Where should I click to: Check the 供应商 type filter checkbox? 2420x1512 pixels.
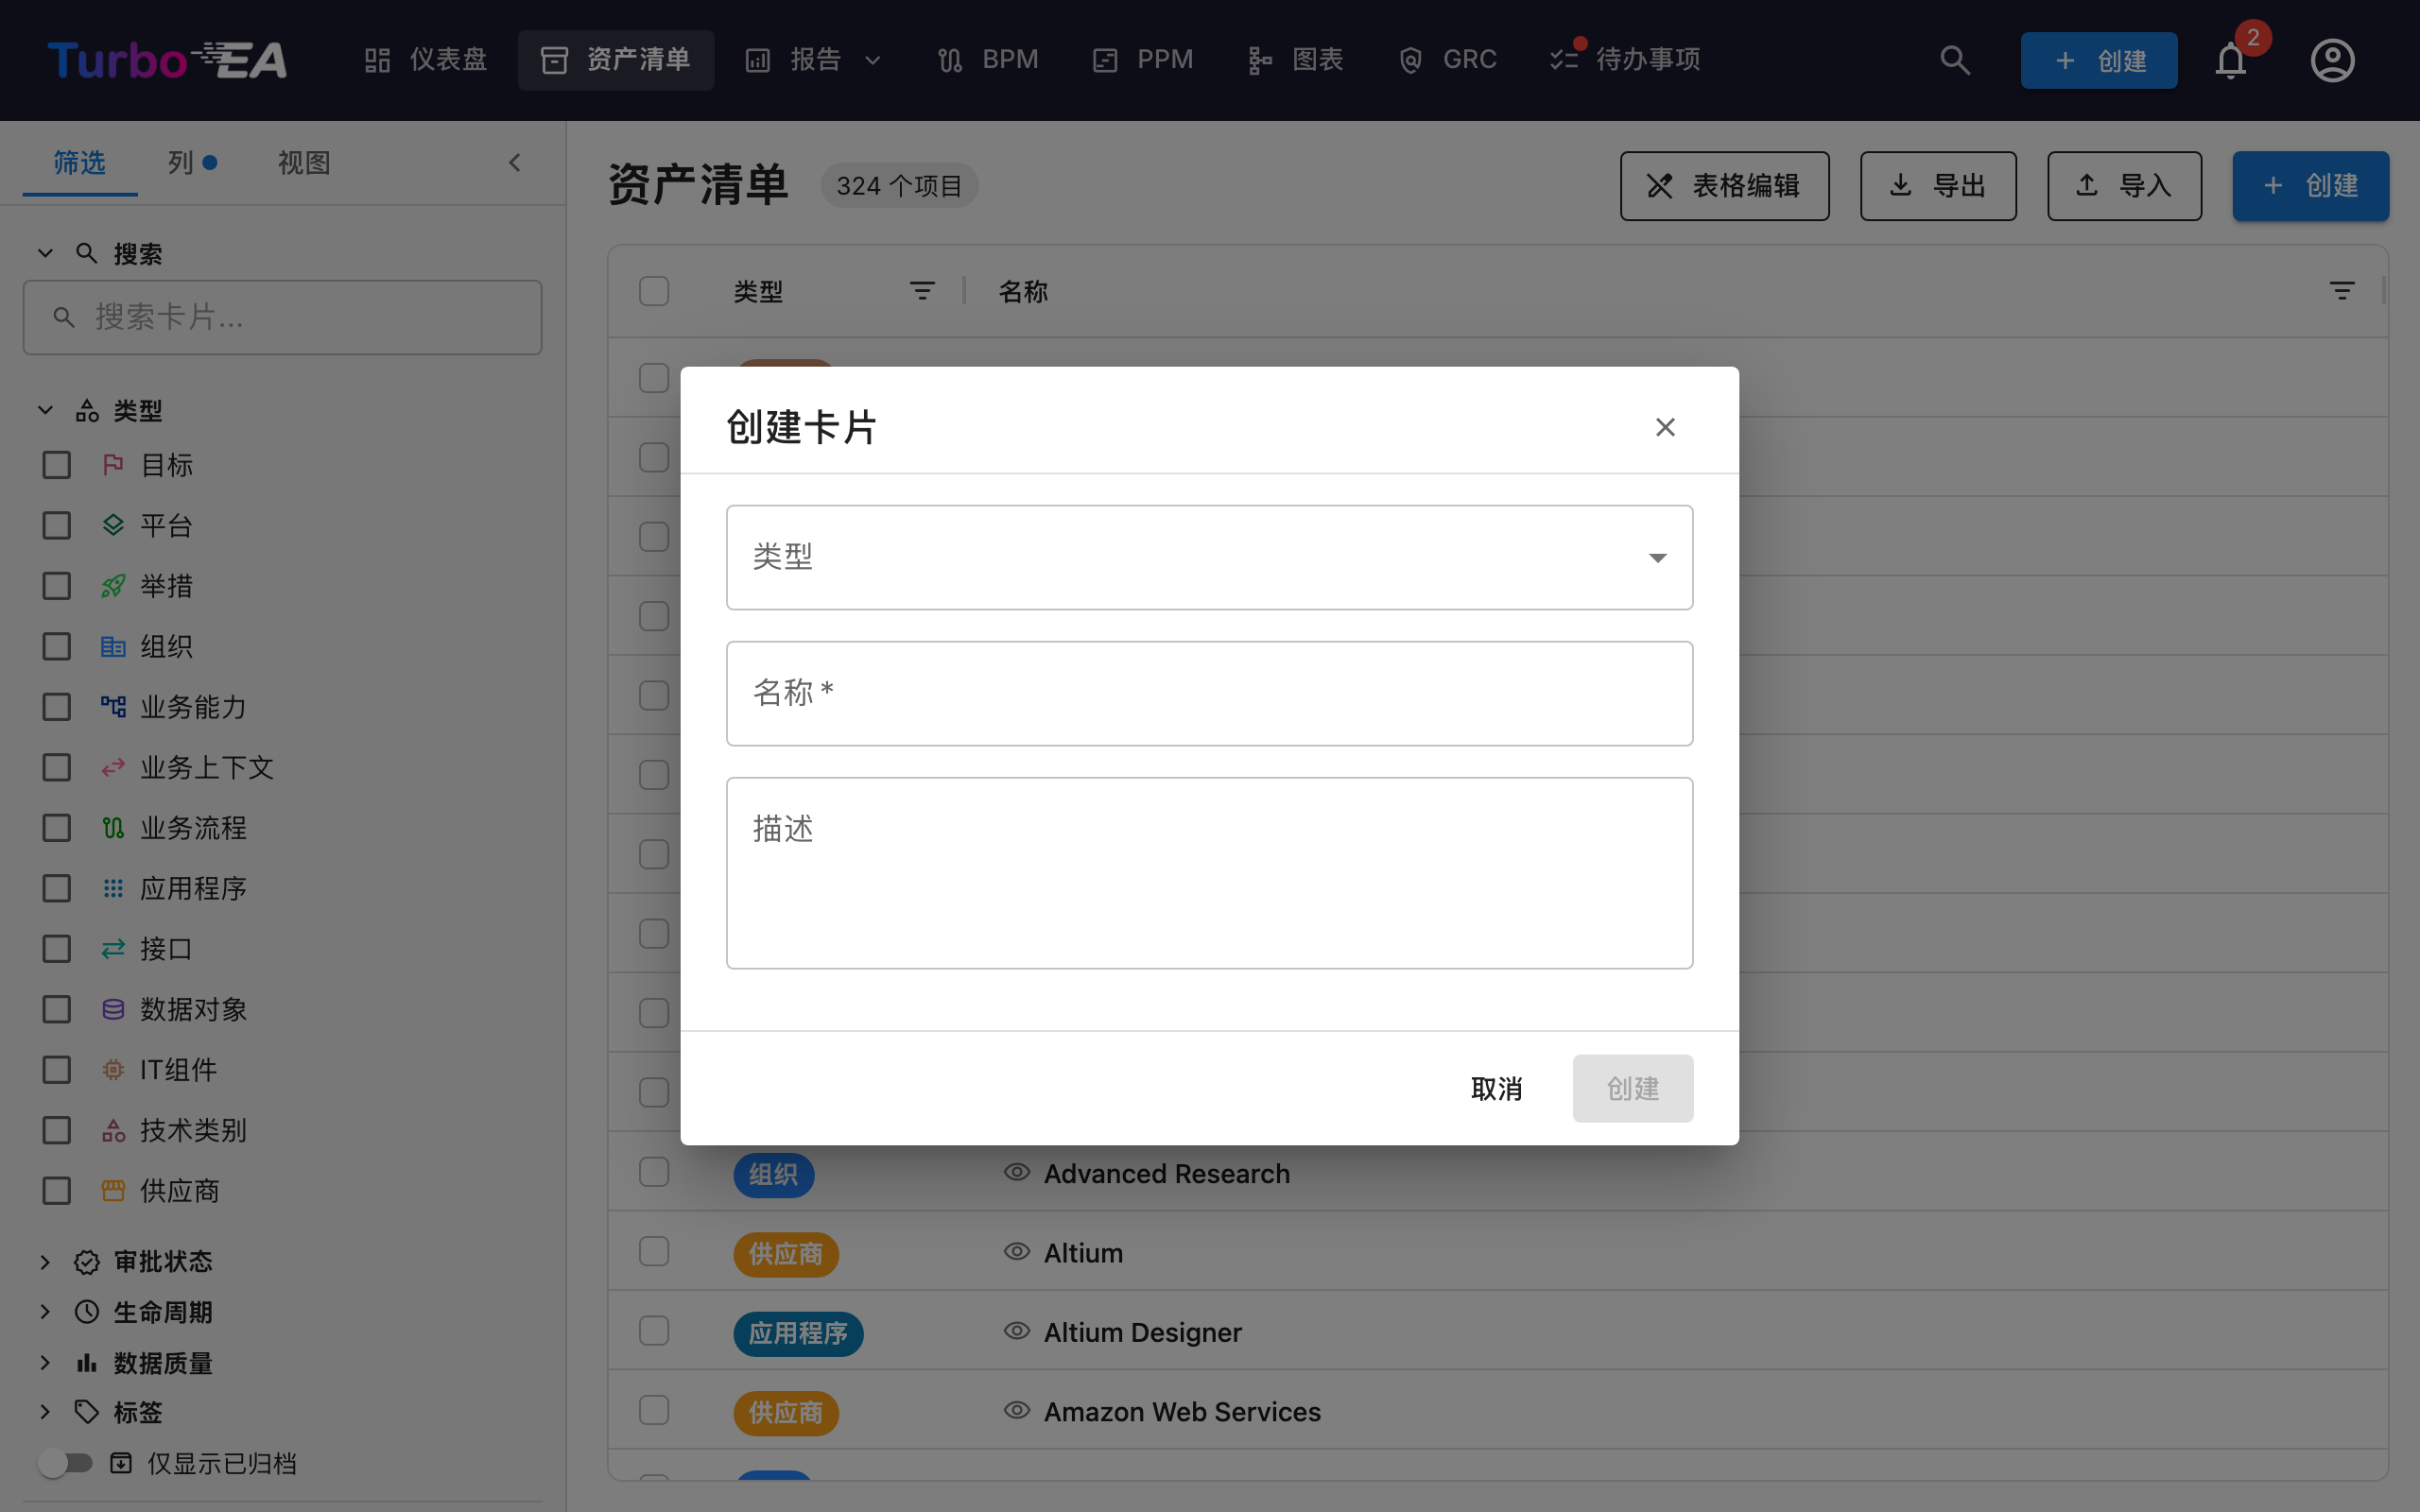point(57,1191)
